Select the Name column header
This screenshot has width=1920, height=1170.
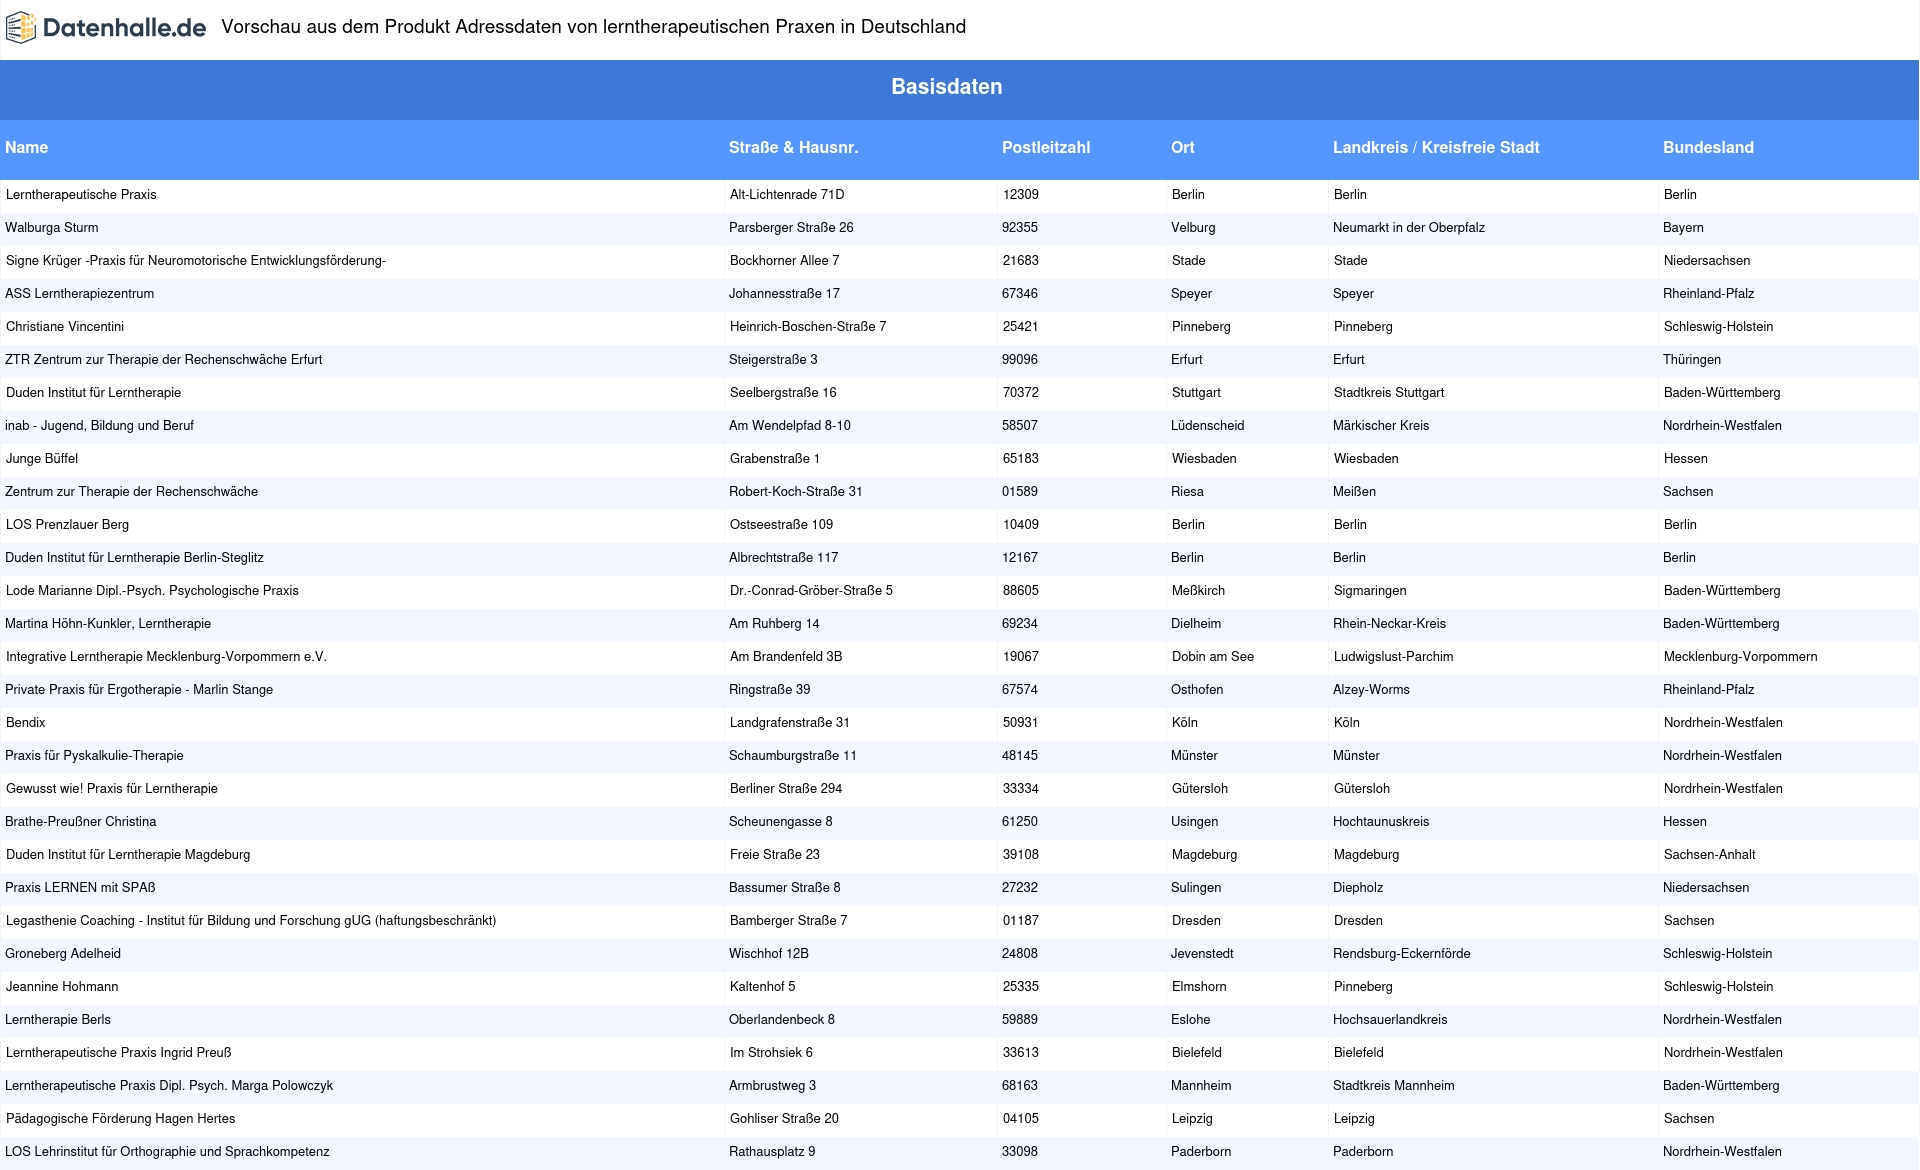tap(27, 147)
